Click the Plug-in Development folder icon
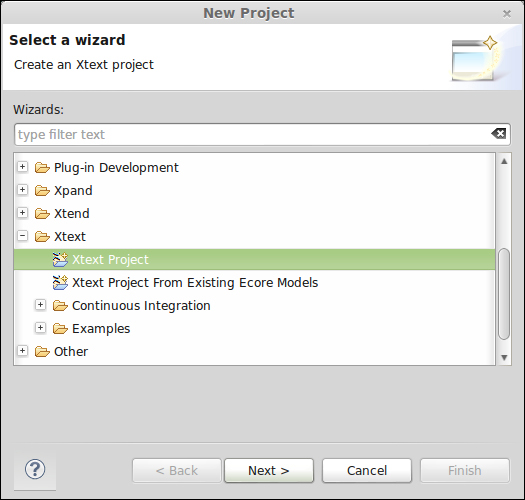The height and width of the screenshot is (500, 525). (42, 167)
